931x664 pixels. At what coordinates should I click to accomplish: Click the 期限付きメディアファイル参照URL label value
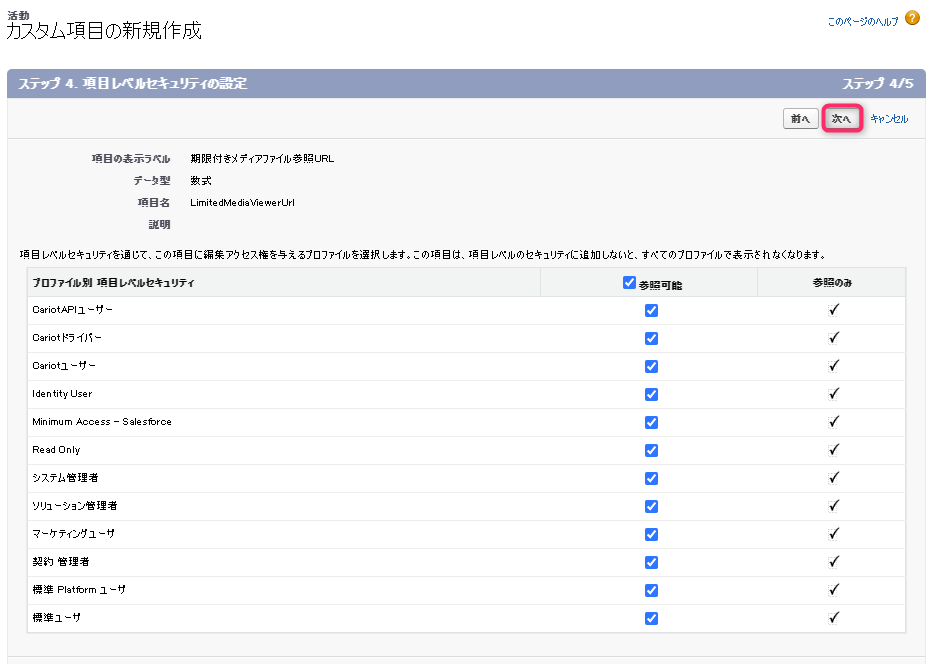[x=262, y=159]
